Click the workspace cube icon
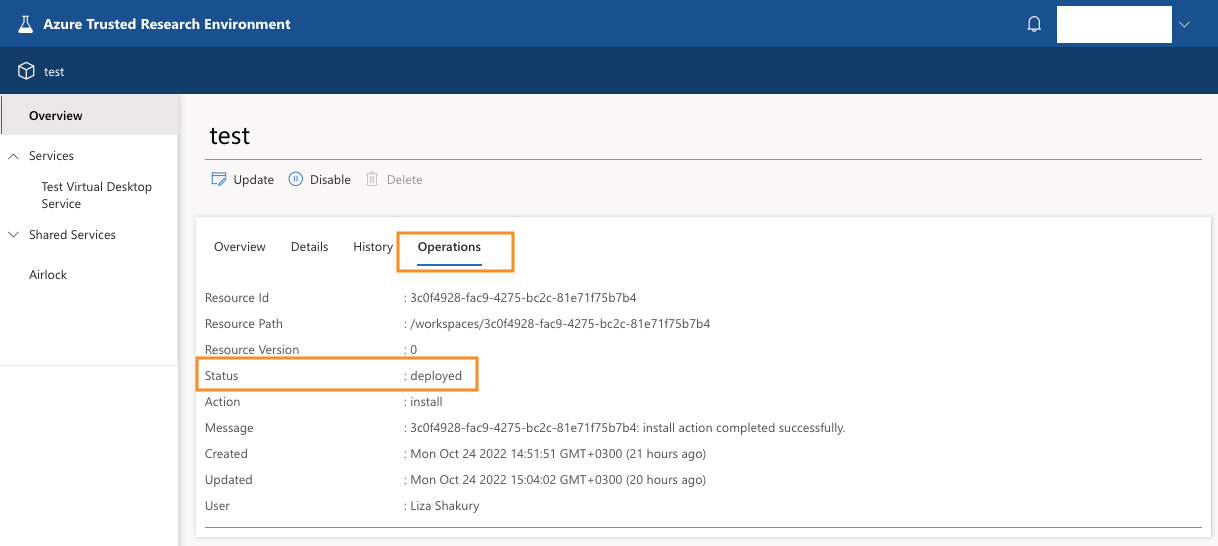The image size is (1218, 546). 26,72
